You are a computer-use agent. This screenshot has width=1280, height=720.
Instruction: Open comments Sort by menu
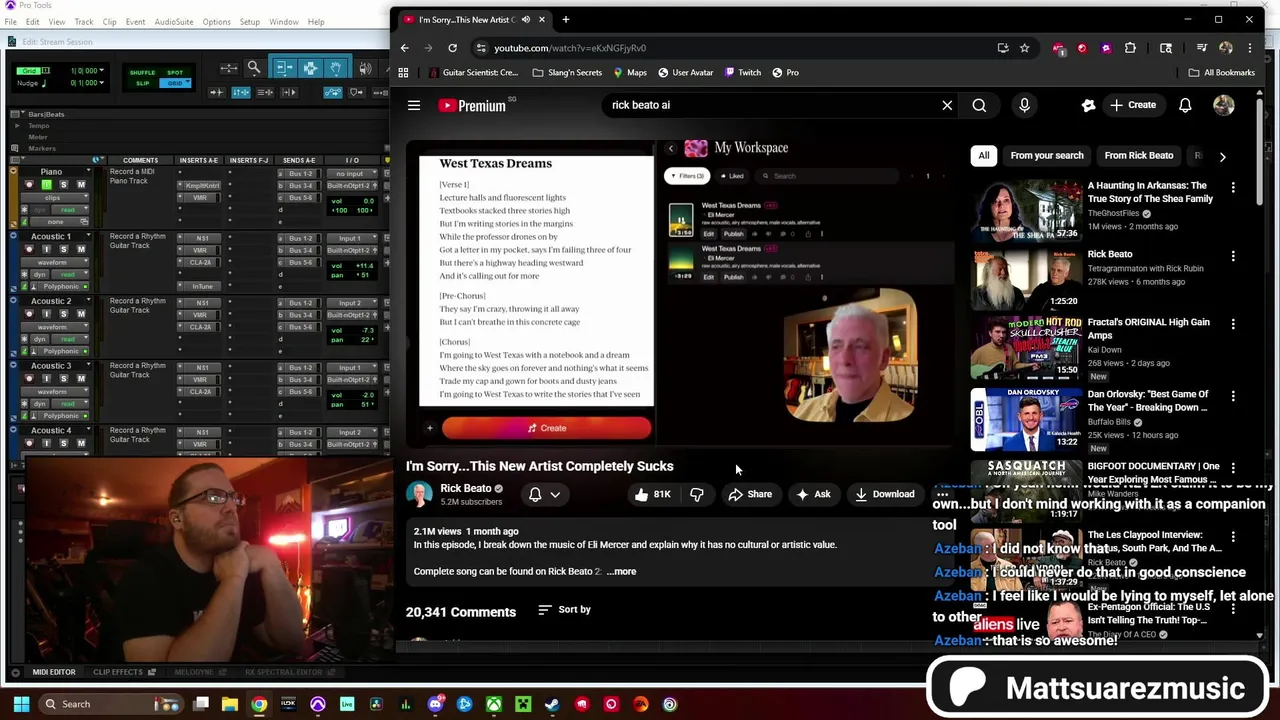(565, 609)
